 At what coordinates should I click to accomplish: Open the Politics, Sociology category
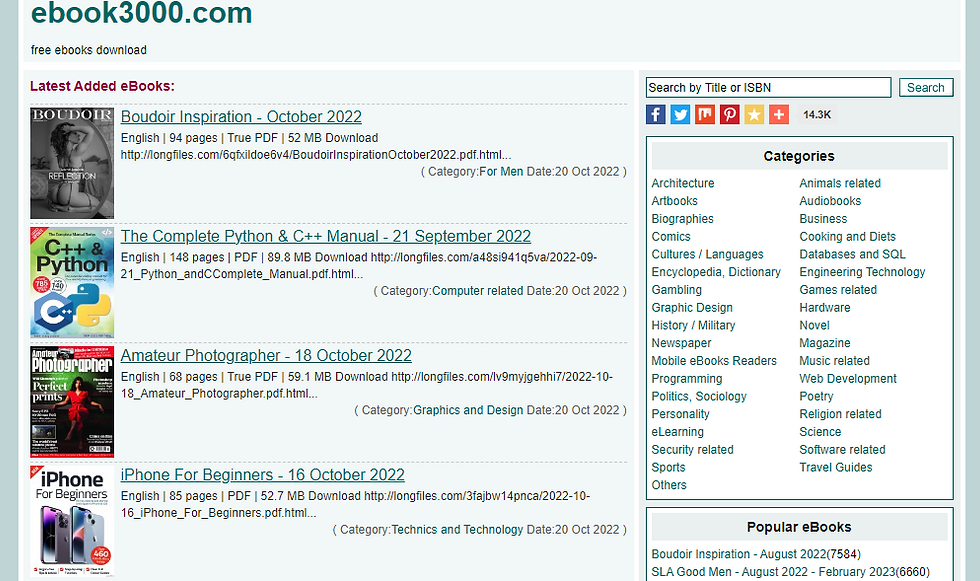tap(699, 396)
